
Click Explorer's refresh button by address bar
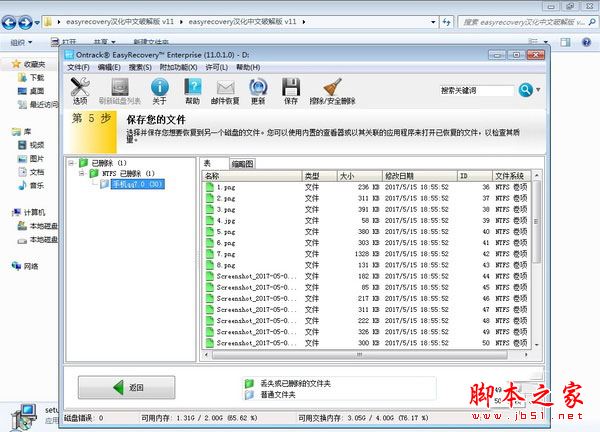pyautogui.click(x=447, y=22)
